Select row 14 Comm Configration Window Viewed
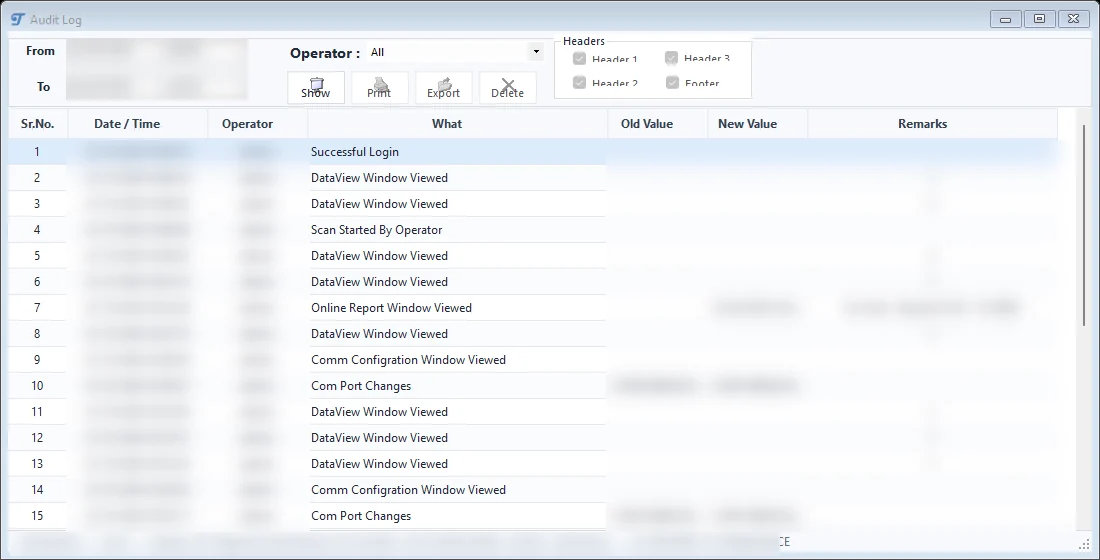Viewport: 1100px width, 560px height. (x=533, y=489)
